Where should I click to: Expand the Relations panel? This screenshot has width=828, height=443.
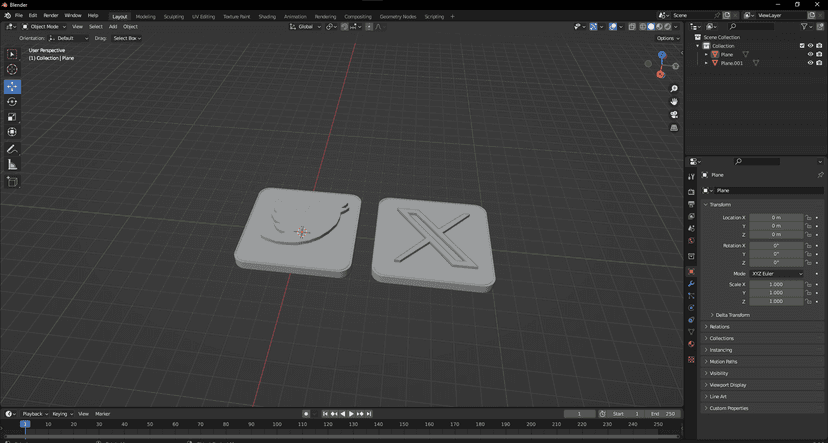(719, 327)
